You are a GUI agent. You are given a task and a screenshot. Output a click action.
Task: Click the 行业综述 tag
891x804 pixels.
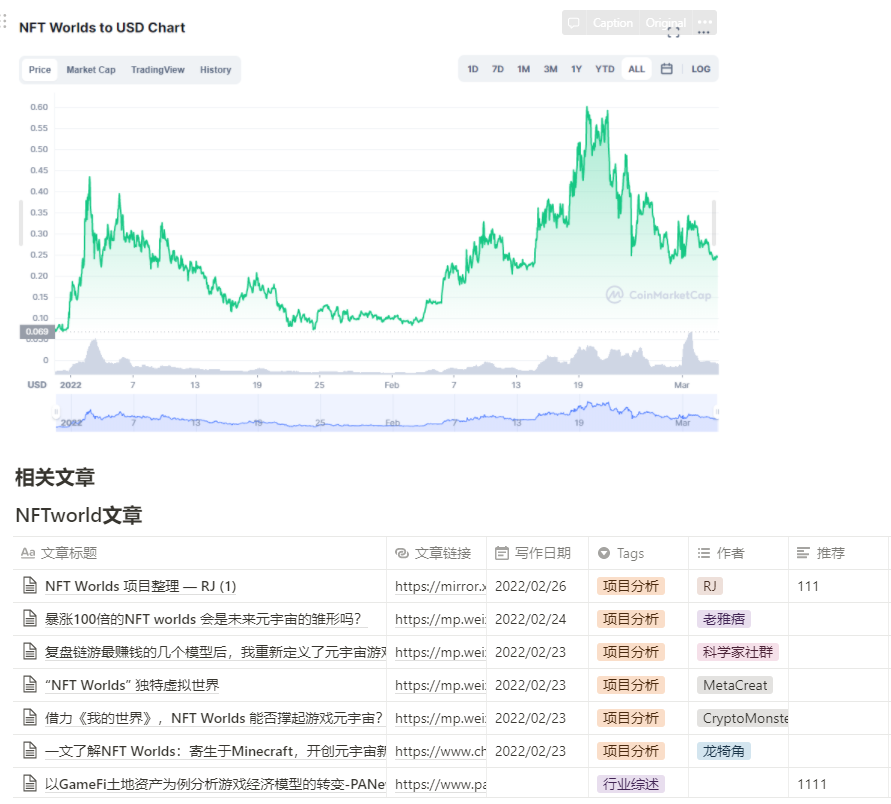point(631,784)
